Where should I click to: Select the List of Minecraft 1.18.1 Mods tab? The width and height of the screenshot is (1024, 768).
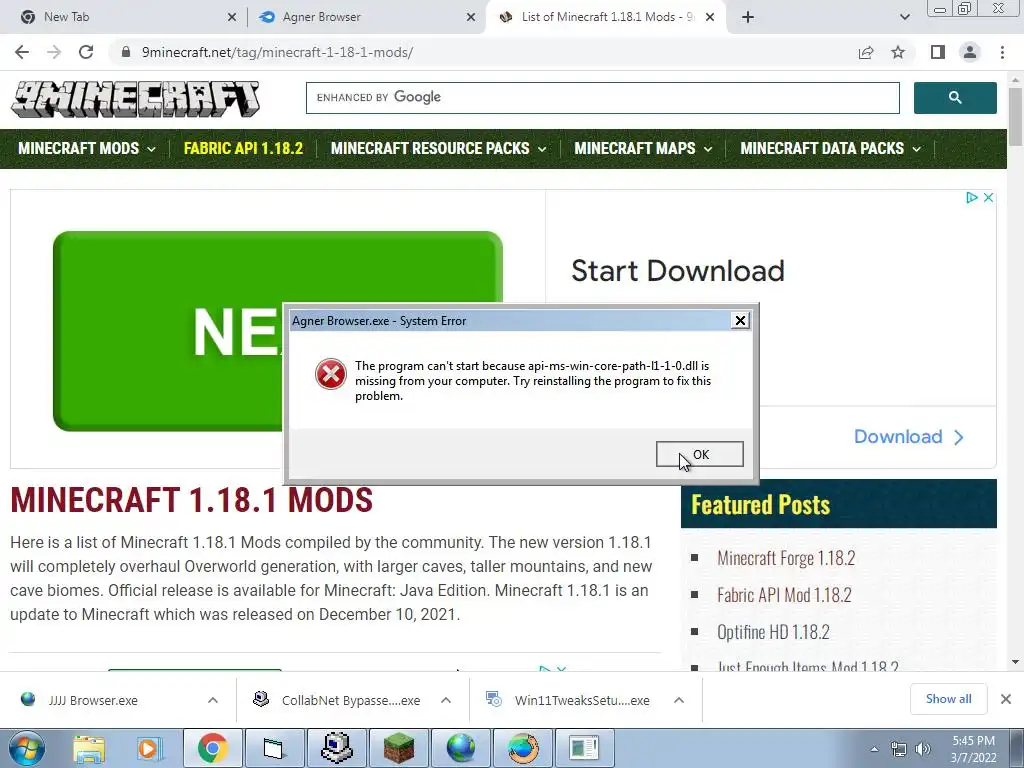[x=606, y=17]
